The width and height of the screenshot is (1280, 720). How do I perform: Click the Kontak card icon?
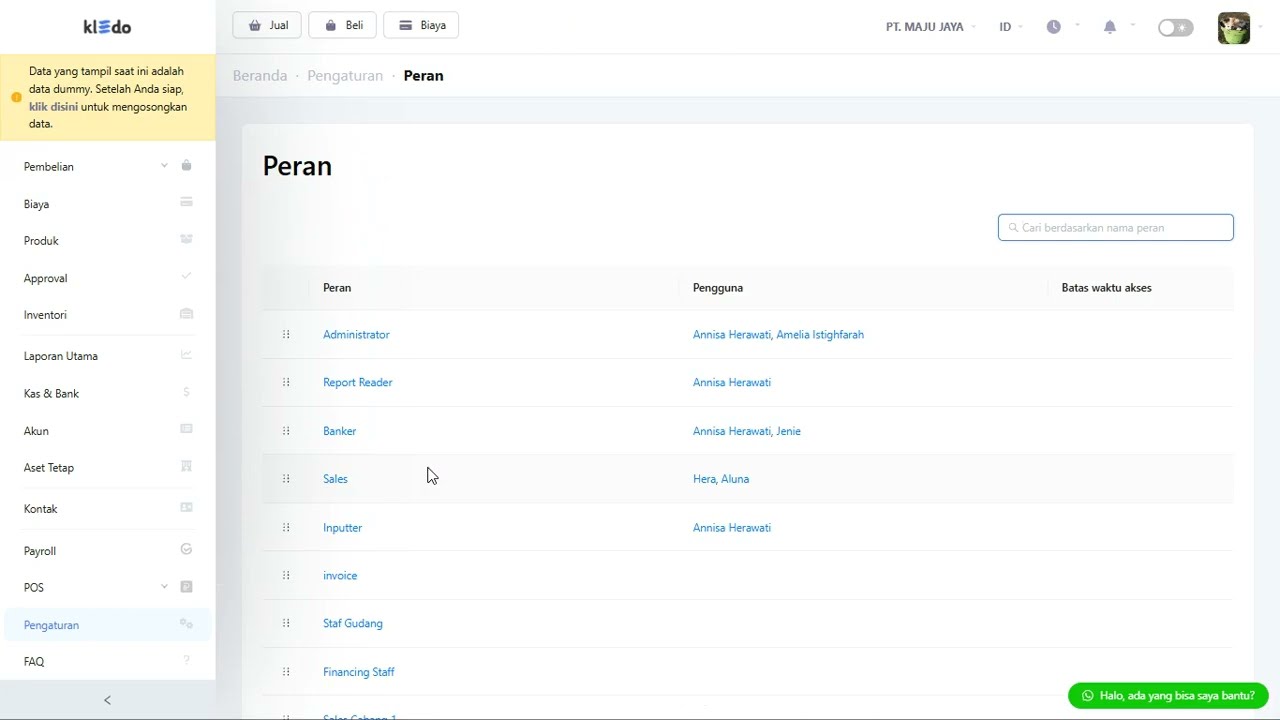coord(186,507)
